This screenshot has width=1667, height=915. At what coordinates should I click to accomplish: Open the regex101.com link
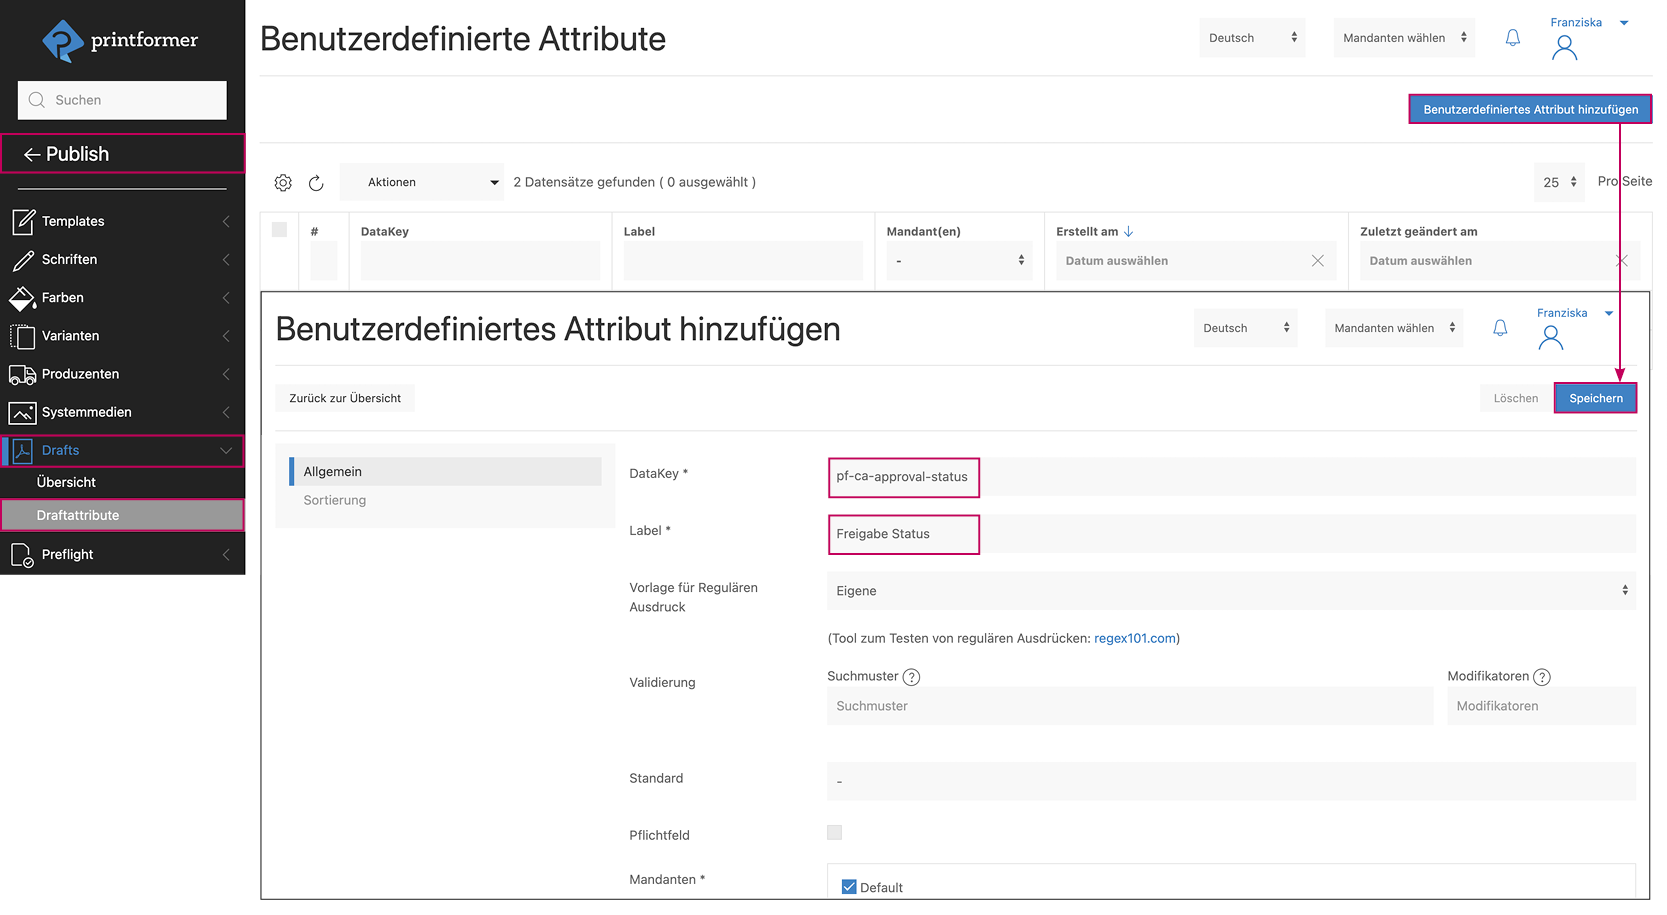(1134, 638)
